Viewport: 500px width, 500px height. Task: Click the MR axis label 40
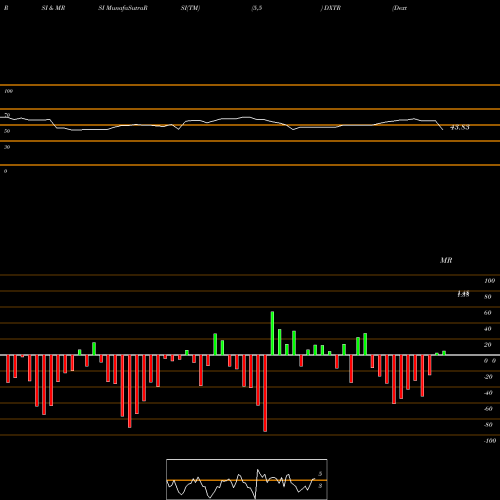point(487,329)
